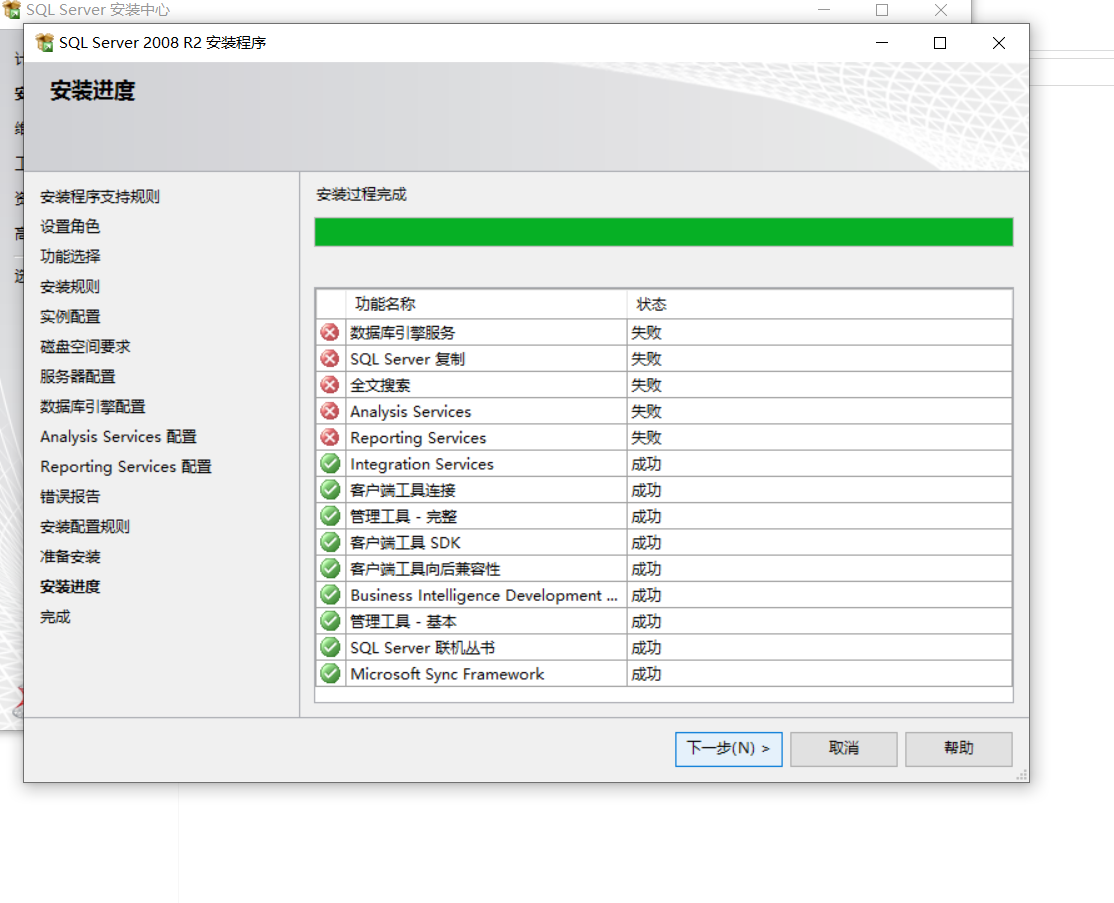Click the 完成 step in sidebar
The width and height of the screenshot is (1114, 903).
(55, 617)
